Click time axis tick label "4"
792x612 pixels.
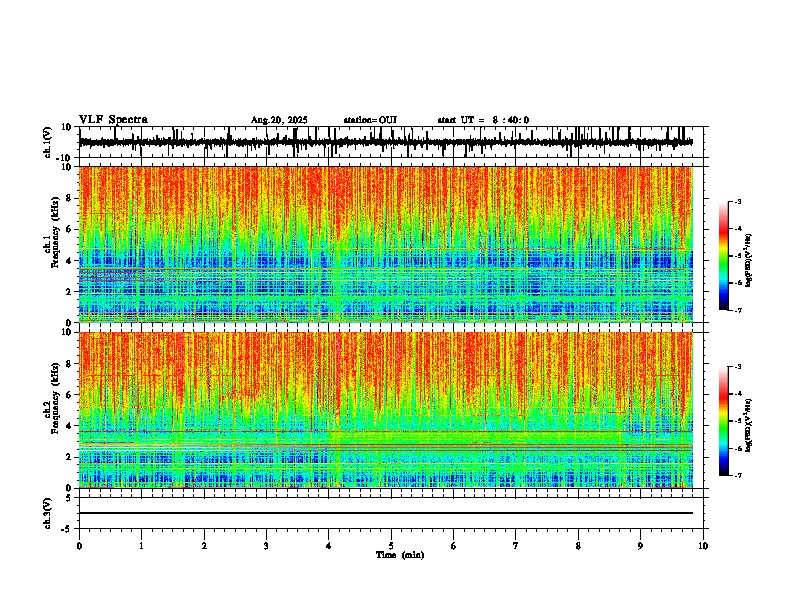click(329, 546)
